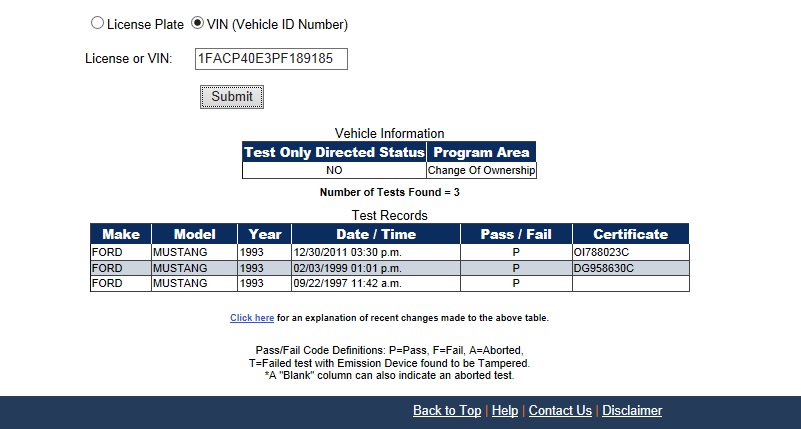Select the VIN (Vehicle ID Number) option
The width and height of the screenshot is (801, 429).
click(197, 23)
